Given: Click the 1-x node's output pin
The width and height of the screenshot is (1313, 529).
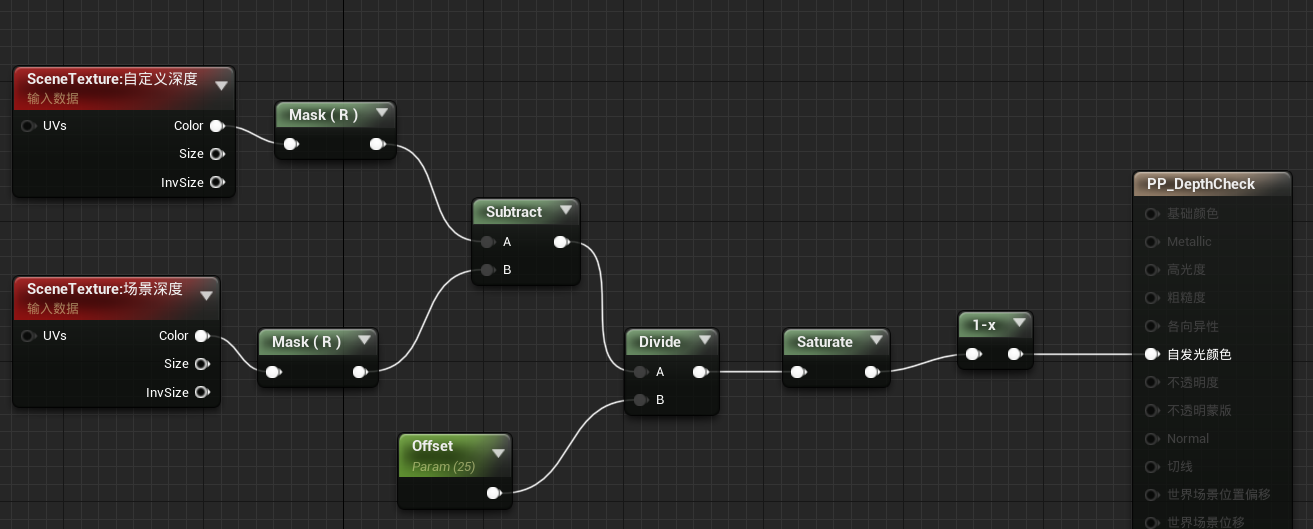Looking at the screenshot, I should [x=1015, y=353].
